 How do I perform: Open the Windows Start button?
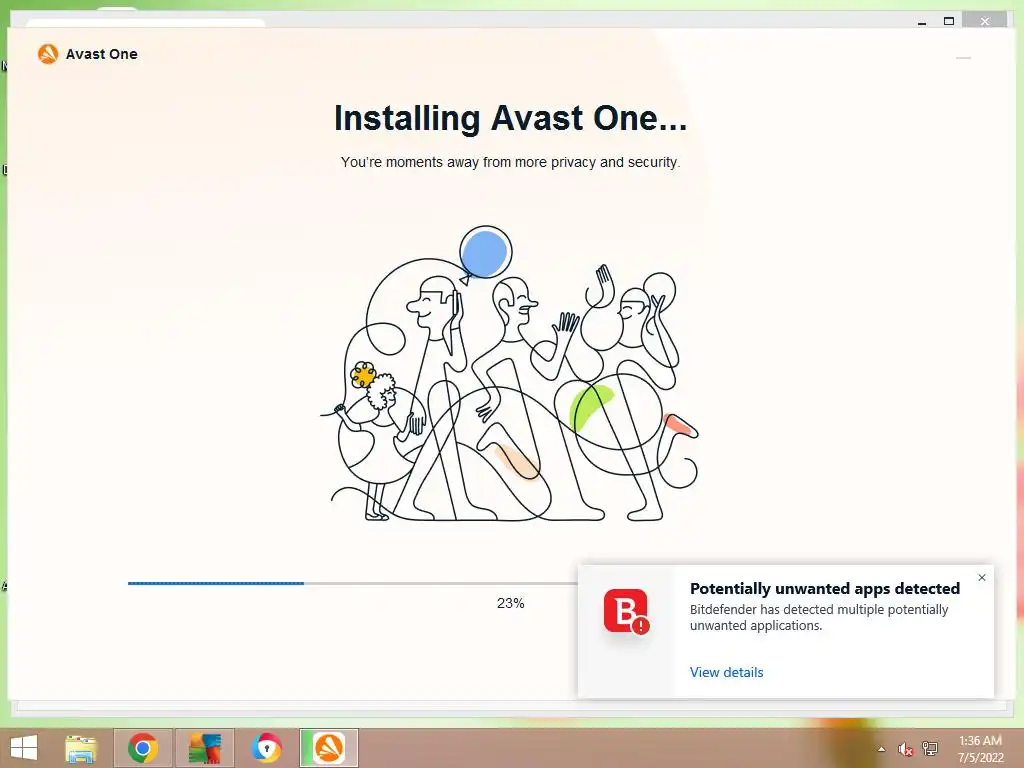pyautogui.click(x=24, y=748)
